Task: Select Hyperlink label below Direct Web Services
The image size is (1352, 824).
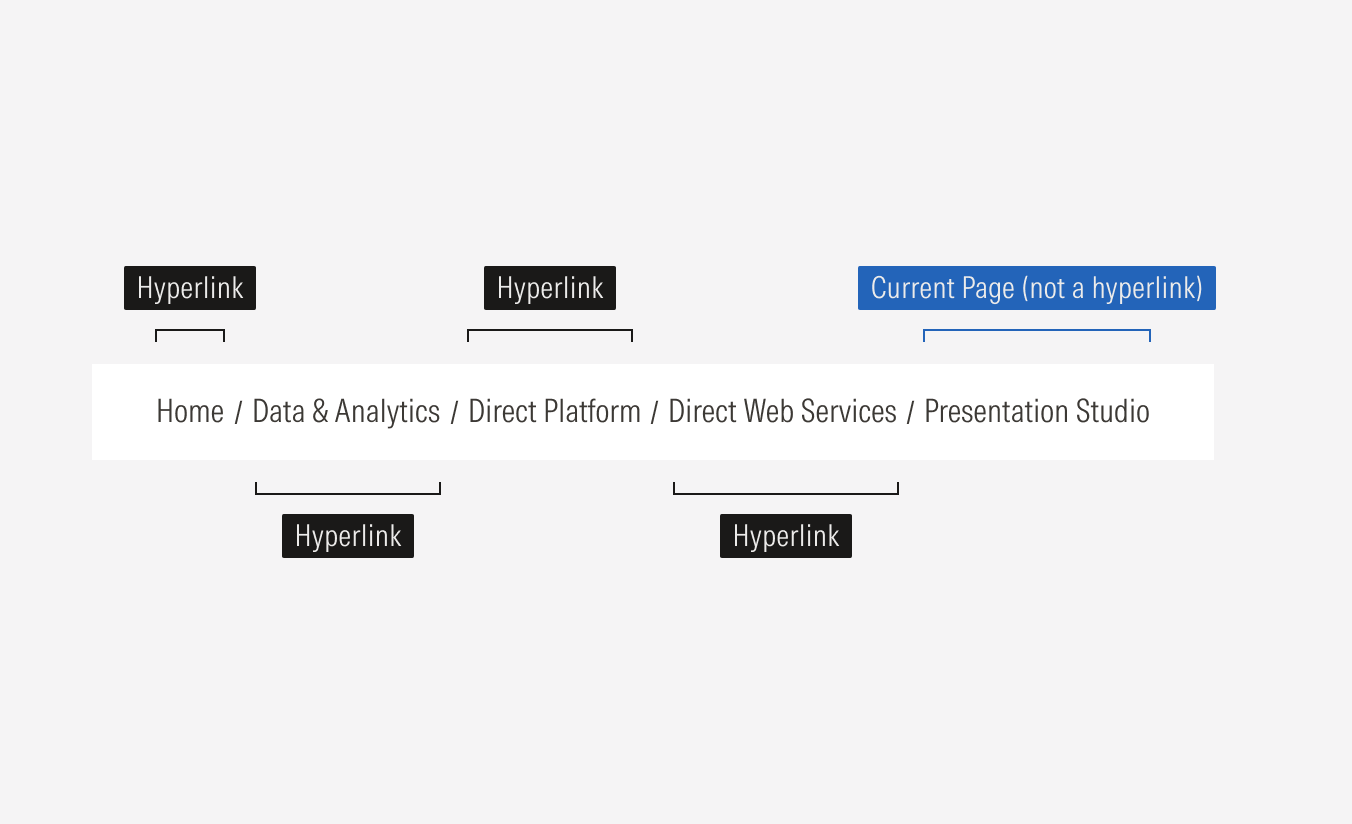Action: (786, 536)
